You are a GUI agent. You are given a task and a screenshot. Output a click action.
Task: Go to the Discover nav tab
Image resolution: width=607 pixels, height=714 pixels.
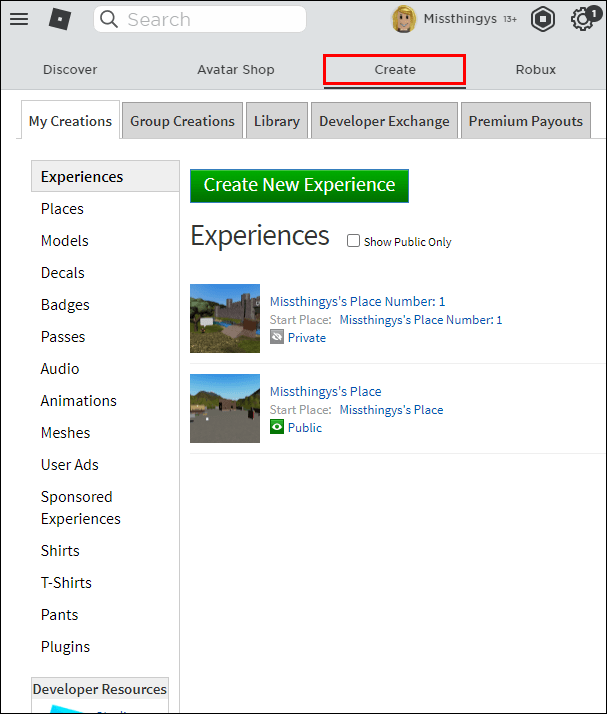(70, 70)
